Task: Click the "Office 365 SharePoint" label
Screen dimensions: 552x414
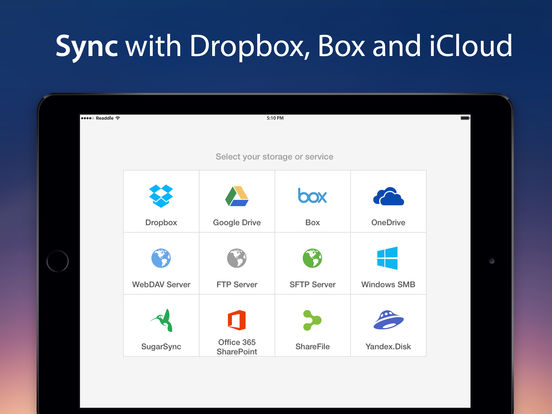Action: [237, 347]
